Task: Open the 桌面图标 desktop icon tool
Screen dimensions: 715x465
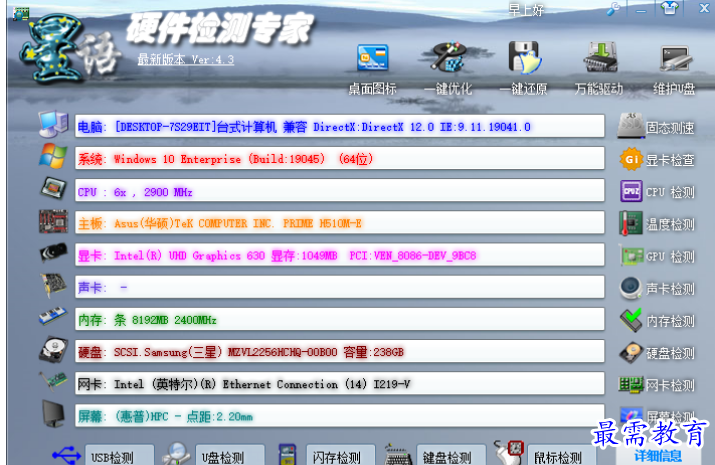Action: [x=373, y=67]
